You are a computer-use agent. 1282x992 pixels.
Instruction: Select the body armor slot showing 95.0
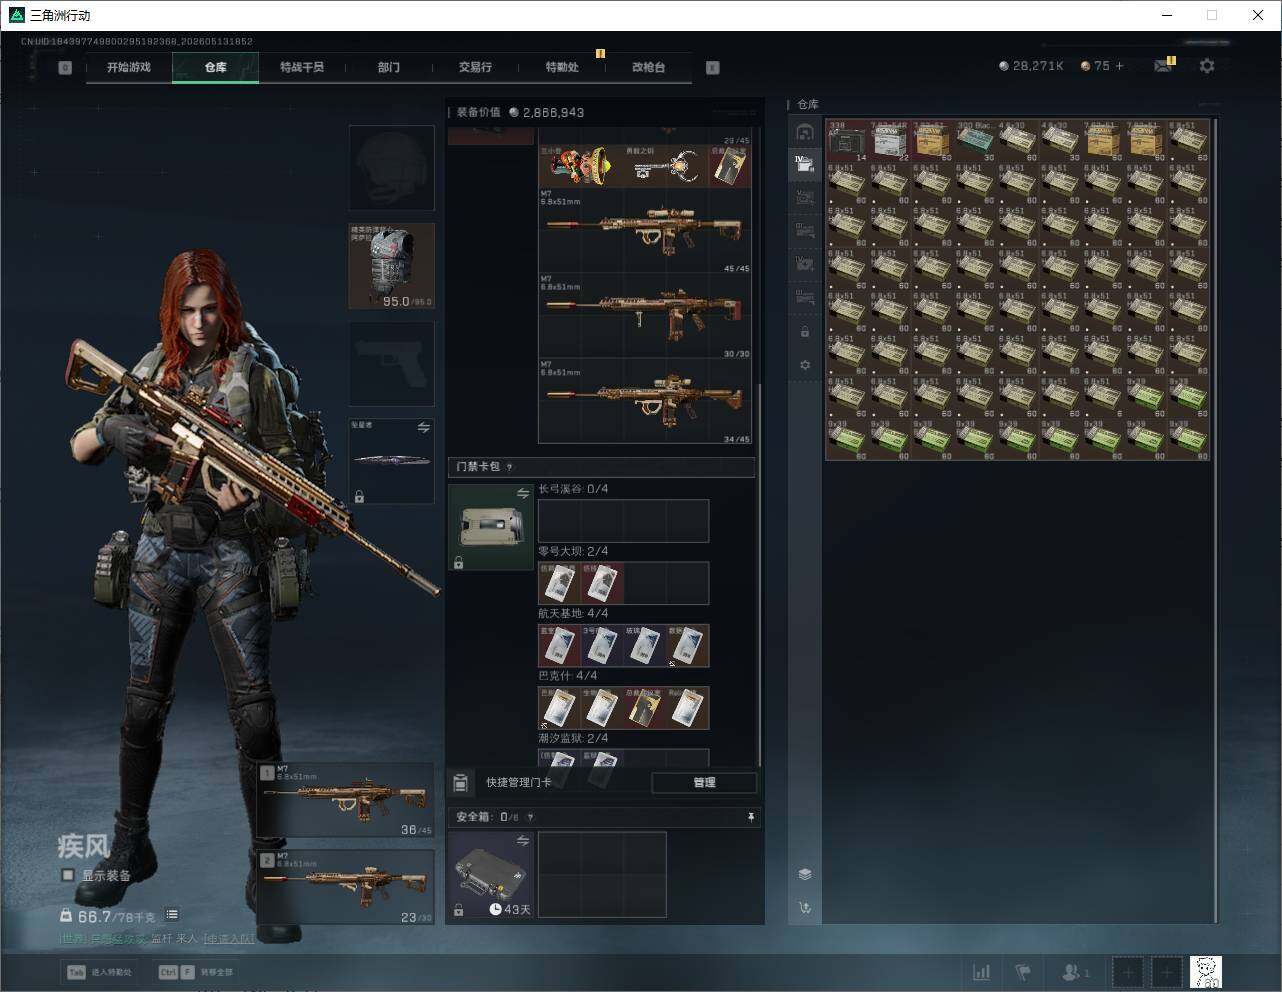tap(391, 266)
